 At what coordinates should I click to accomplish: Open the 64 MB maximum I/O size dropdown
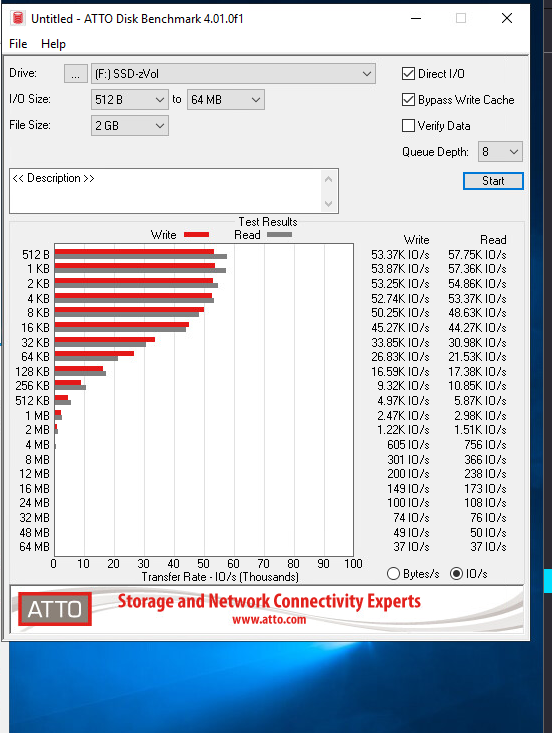coord(226,100)
